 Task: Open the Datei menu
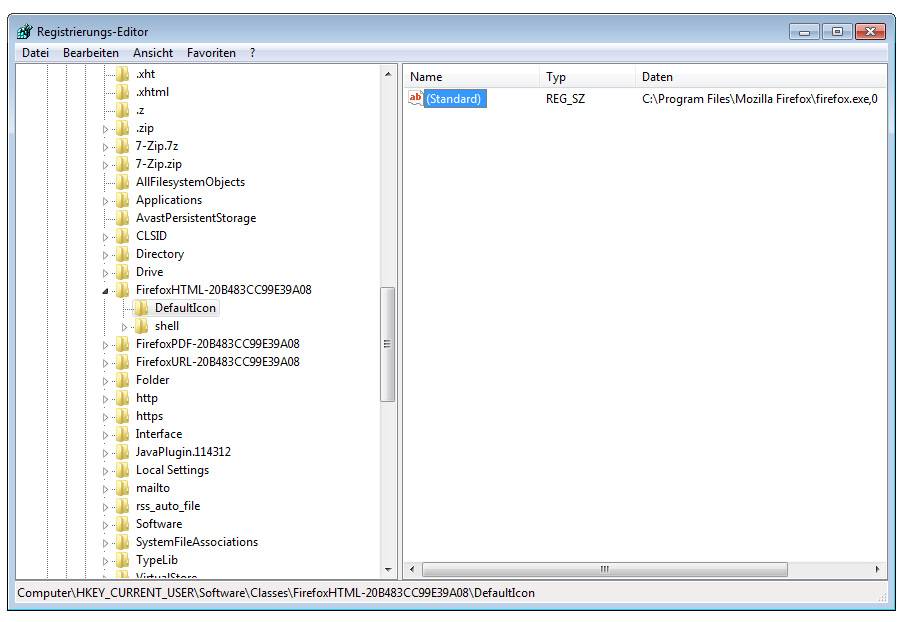(35, 53)
